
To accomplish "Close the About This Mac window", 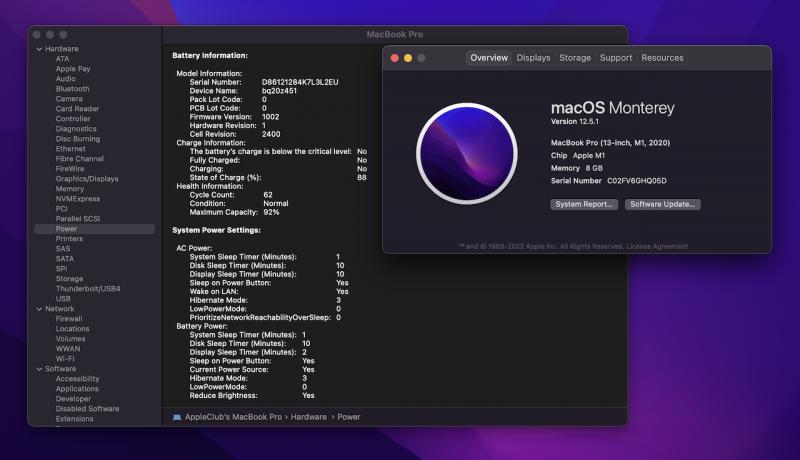I will (x=394, y=58).
